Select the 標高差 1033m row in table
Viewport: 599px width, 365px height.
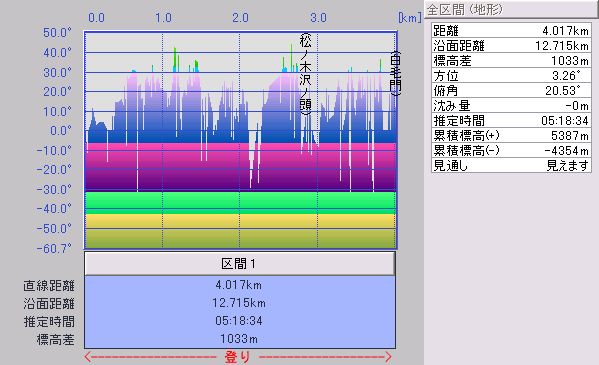[x=511, y=60]
